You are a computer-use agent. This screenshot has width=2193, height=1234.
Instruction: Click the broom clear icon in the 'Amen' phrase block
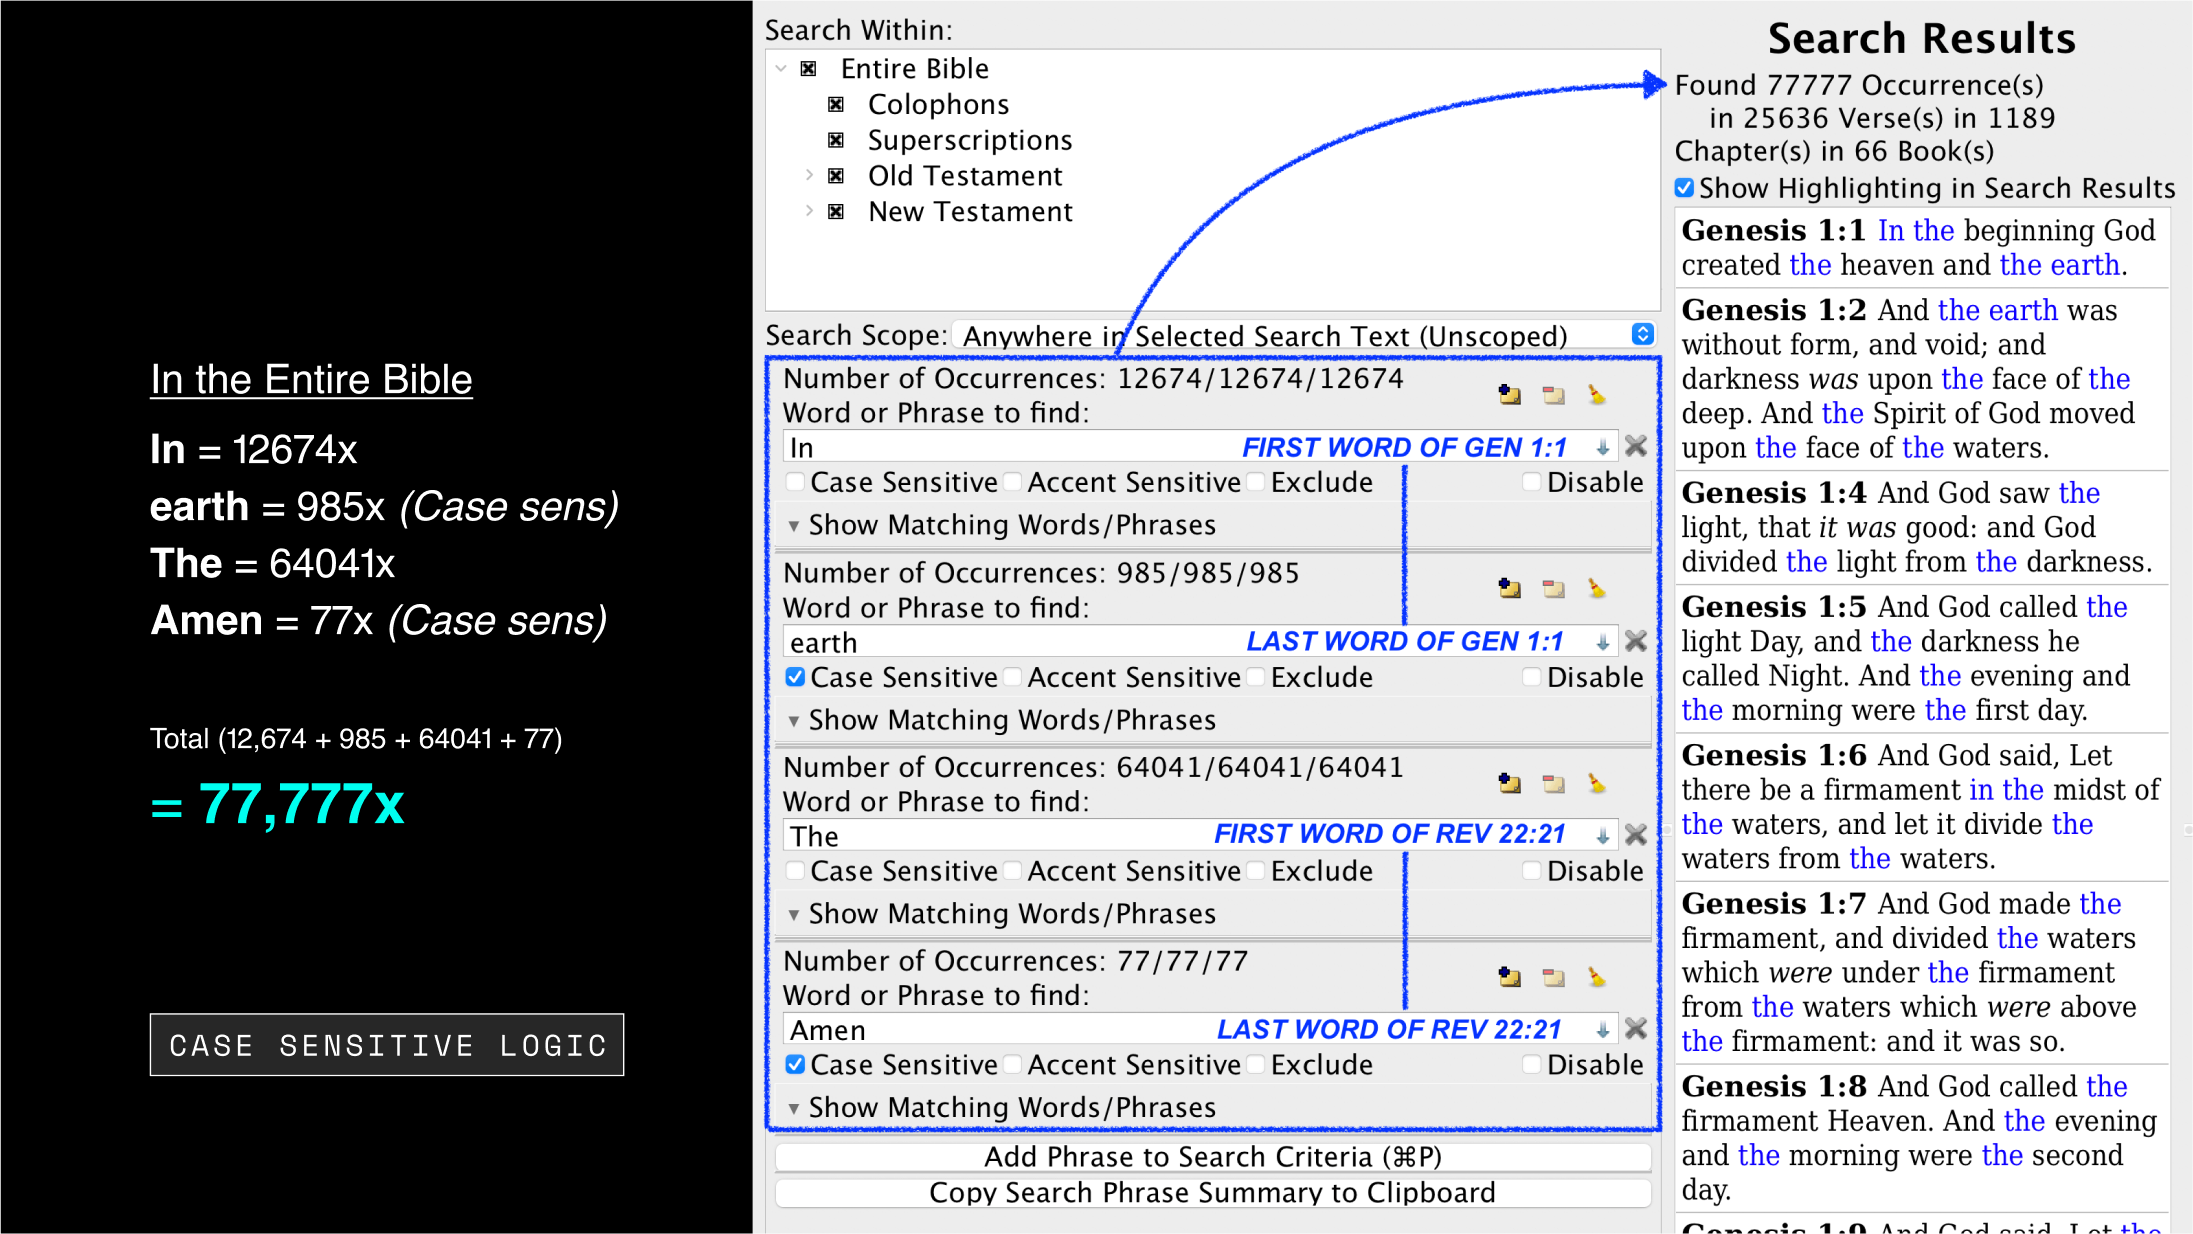[1597, 977]
